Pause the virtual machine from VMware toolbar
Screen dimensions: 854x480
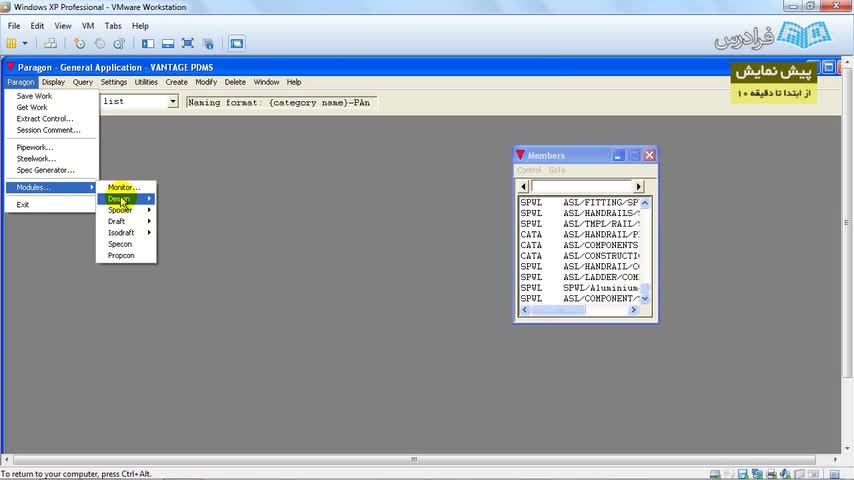11,44
